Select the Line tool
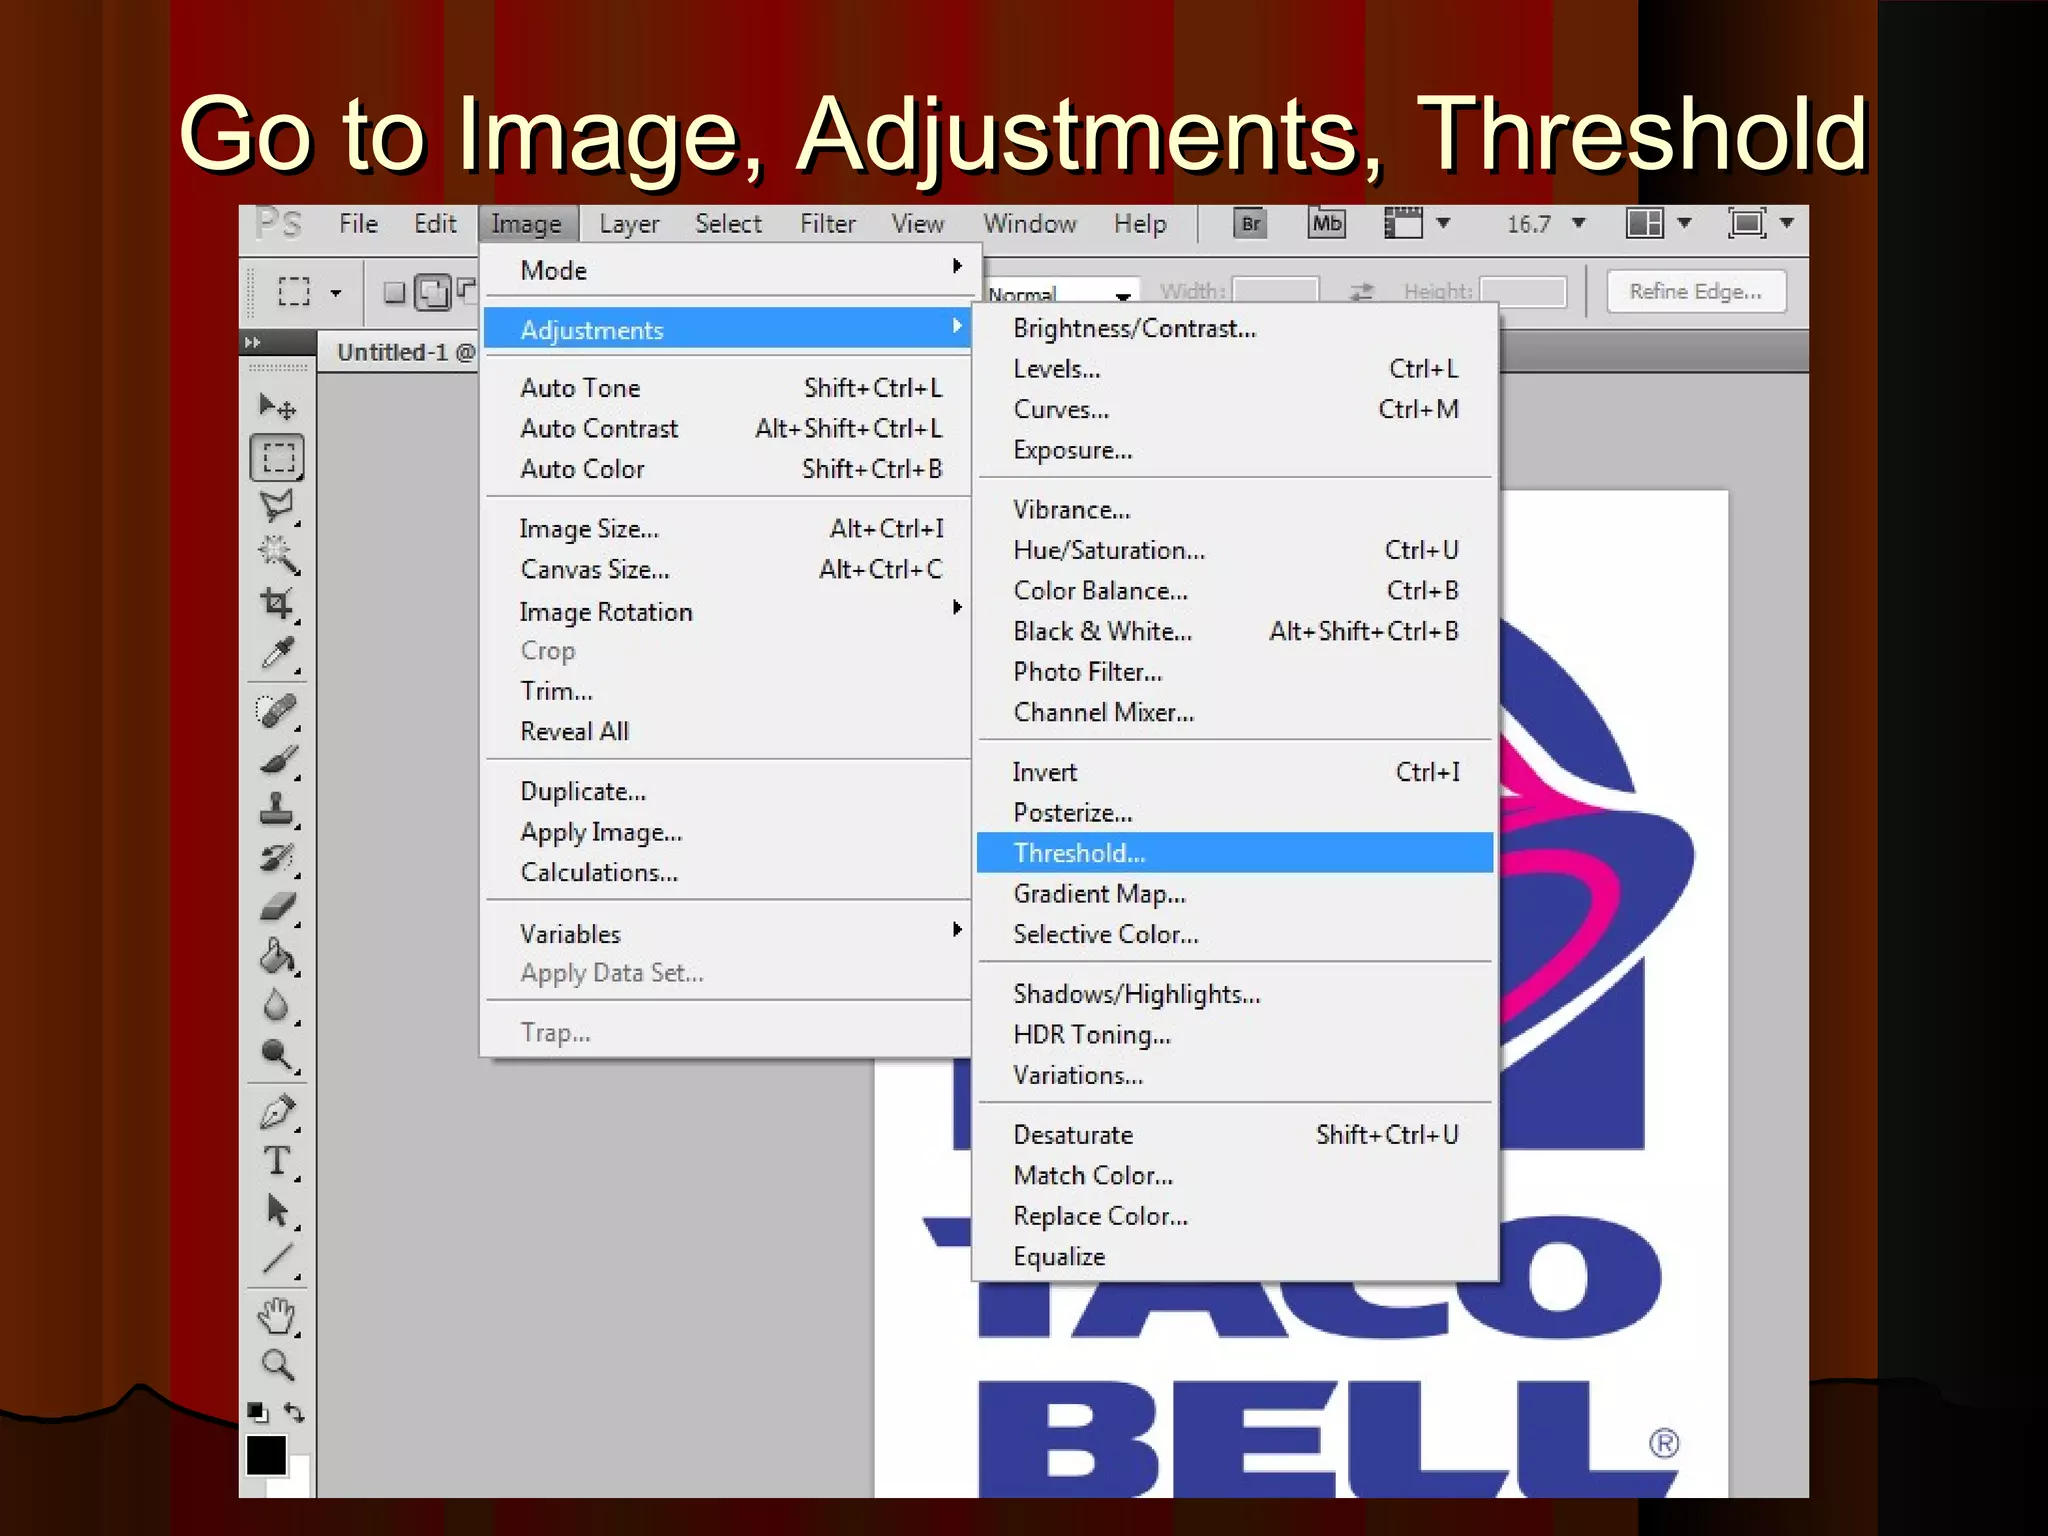 tap(277, 1259)
